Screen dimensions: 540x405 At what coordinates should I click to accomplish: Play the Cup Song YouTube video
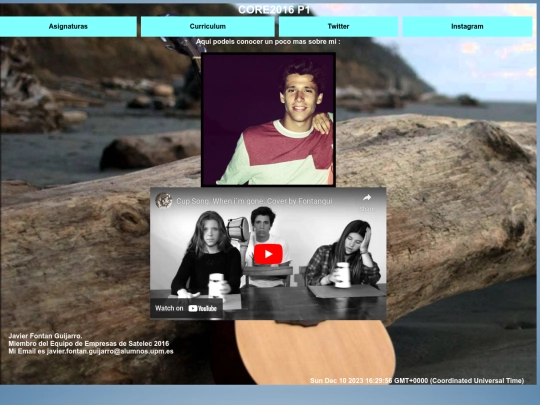(x=268, y=254)
